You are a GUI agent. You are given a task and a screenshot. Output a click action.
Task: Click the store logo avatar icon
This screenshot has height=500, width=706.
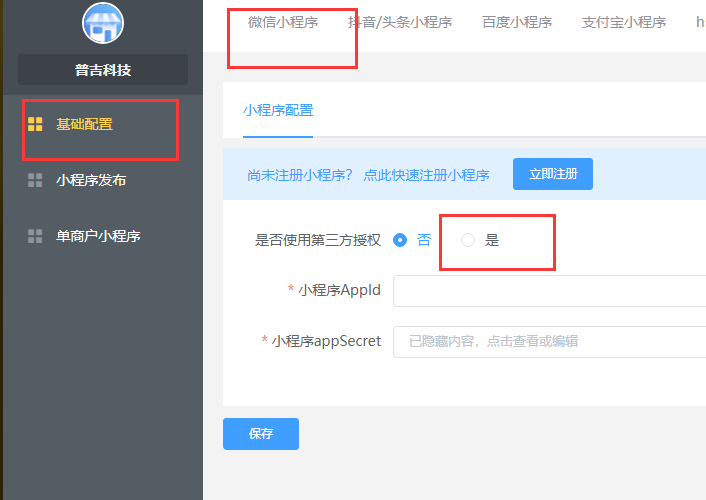pos(103,23)
